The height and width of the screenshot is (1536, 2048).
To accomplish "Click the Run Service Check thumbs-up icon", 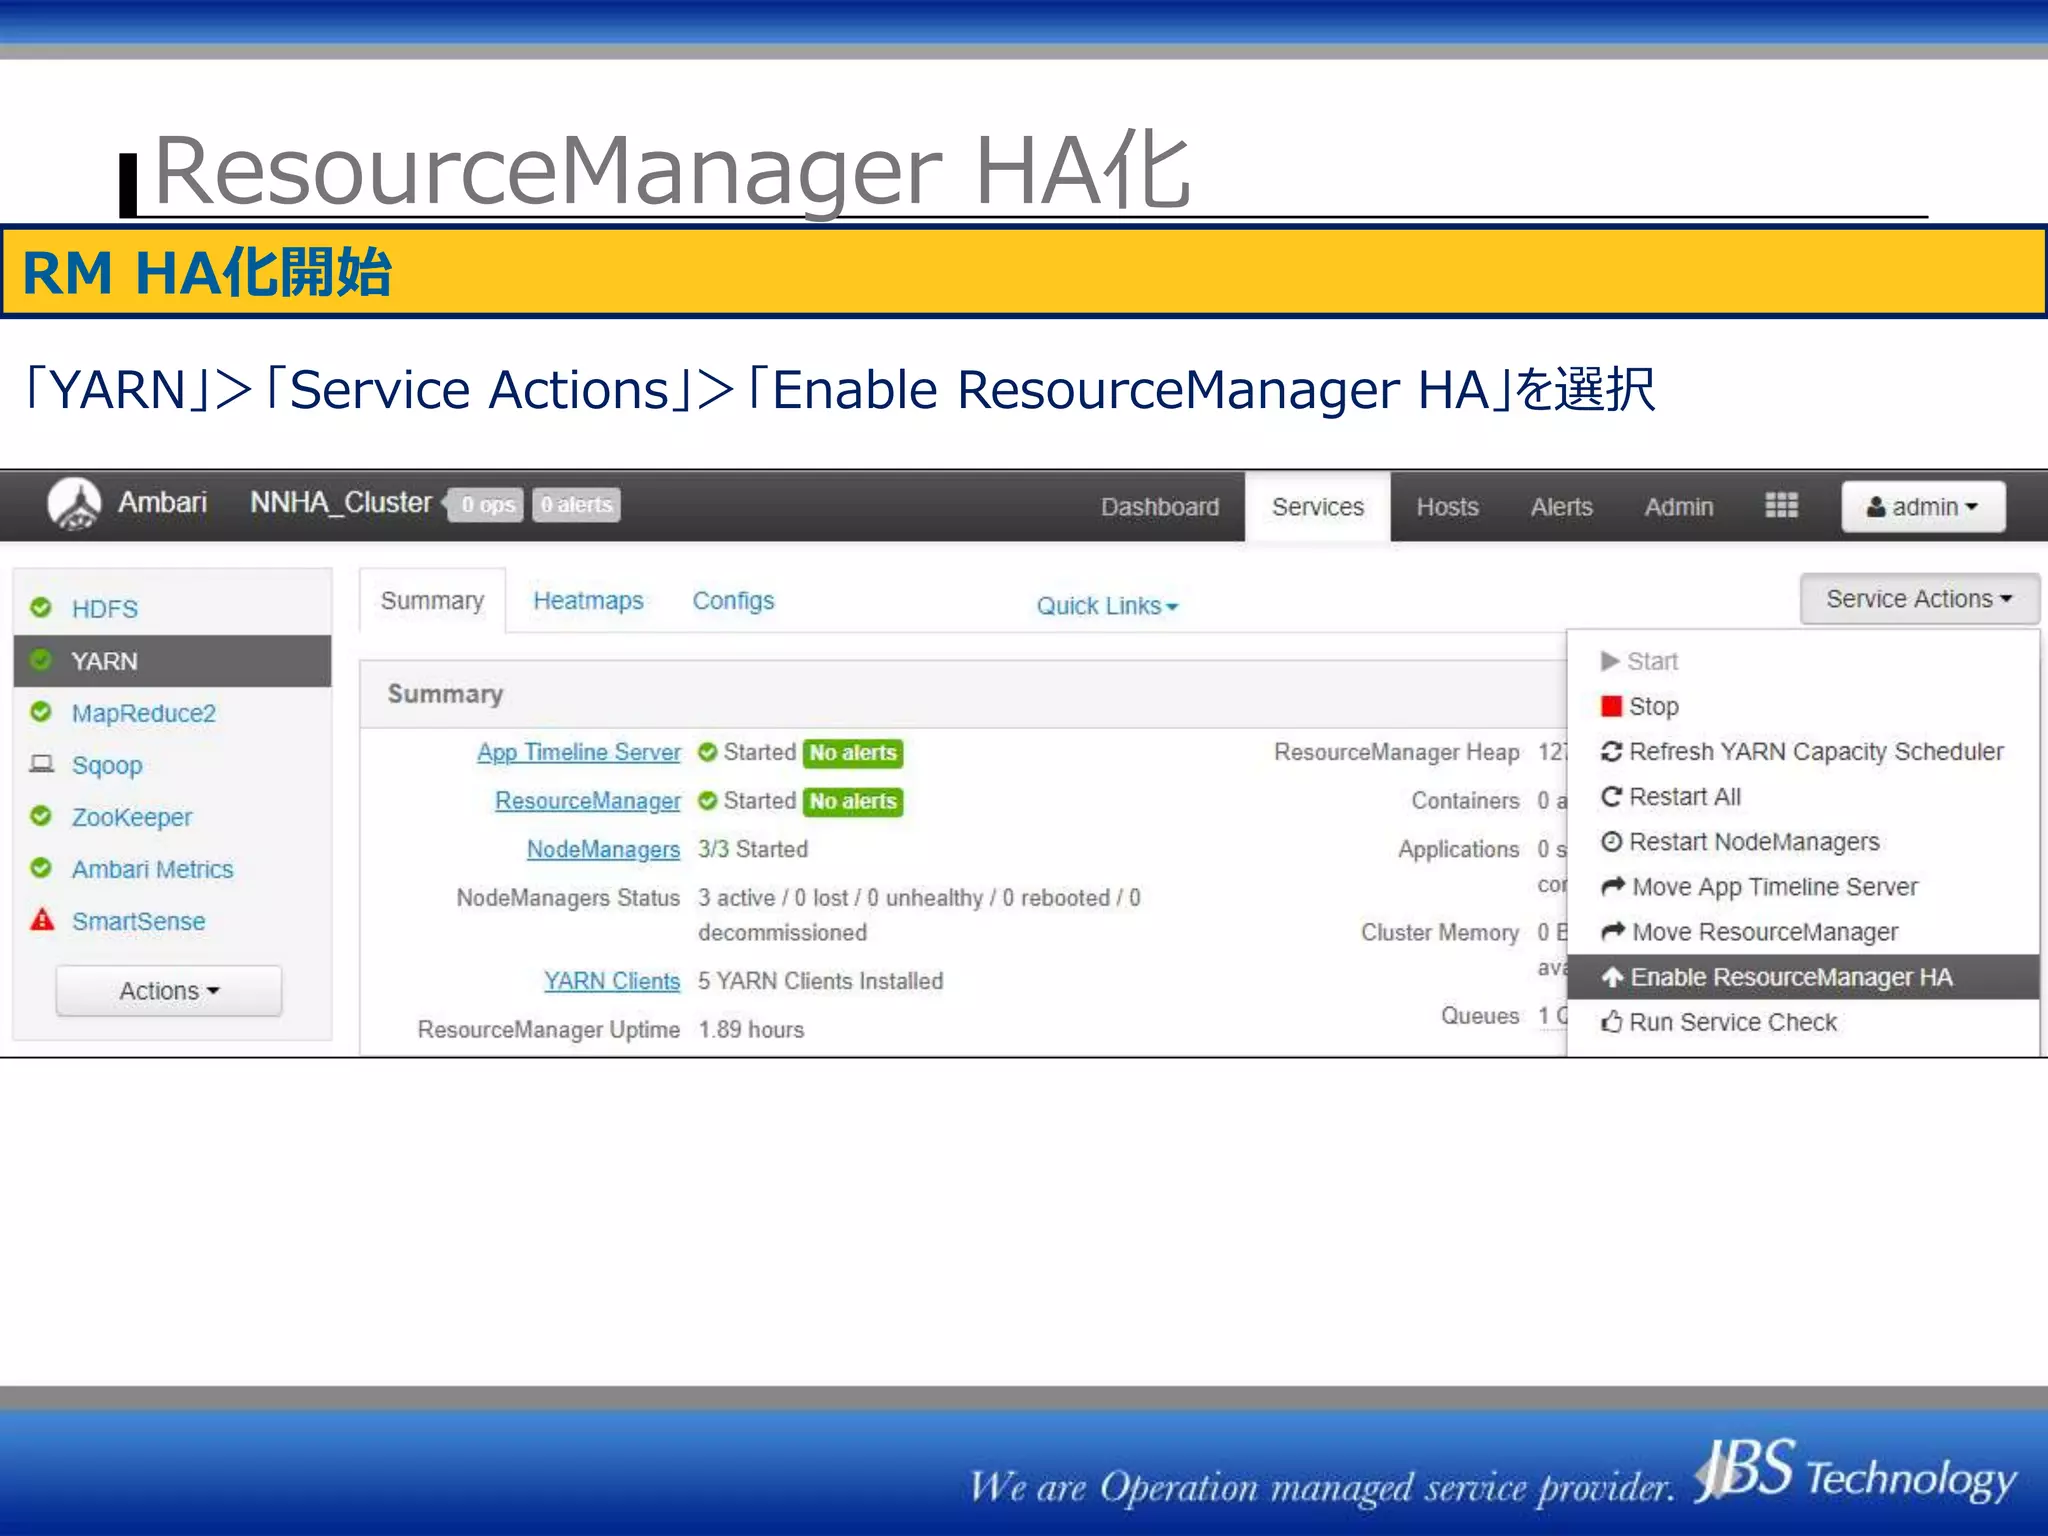I will coord(1611,1021).
